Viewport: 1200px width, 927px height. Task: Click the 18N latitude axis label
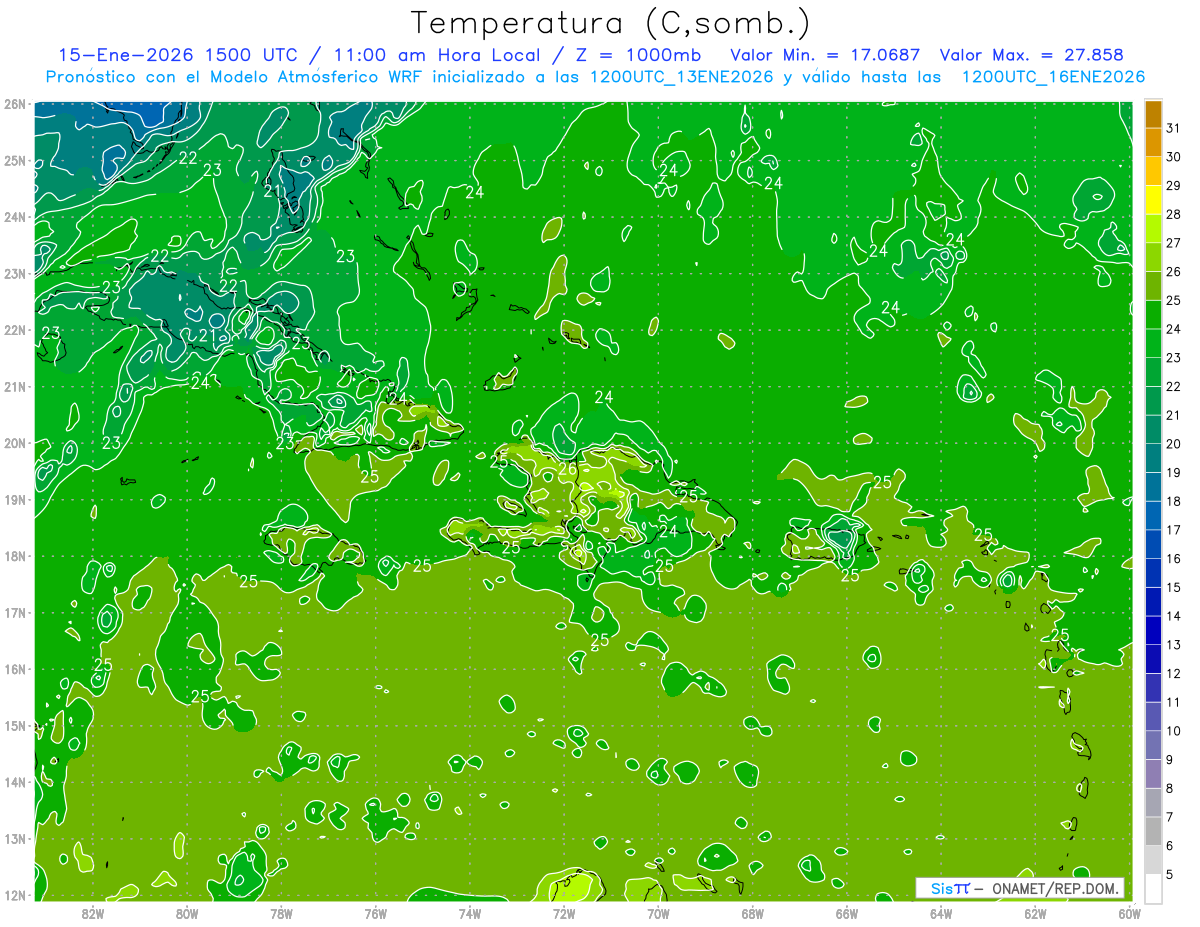point(15,556)
